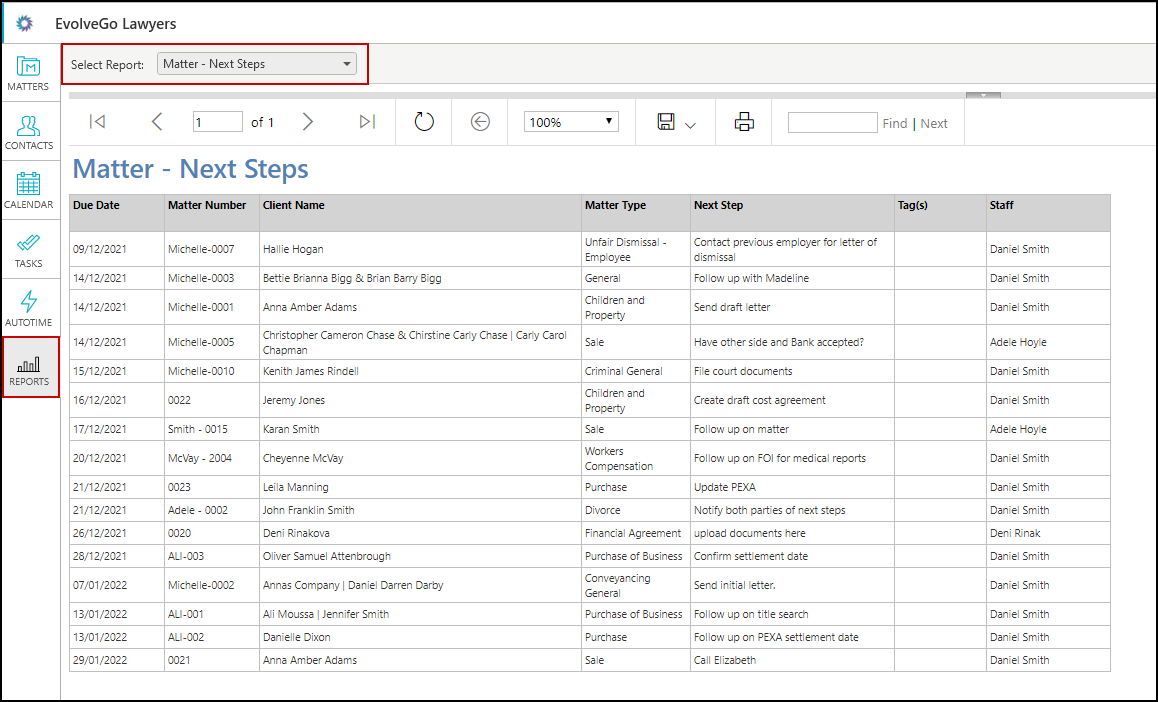
Task: Open the export format dropdown arrow
Action: point(691,125)
